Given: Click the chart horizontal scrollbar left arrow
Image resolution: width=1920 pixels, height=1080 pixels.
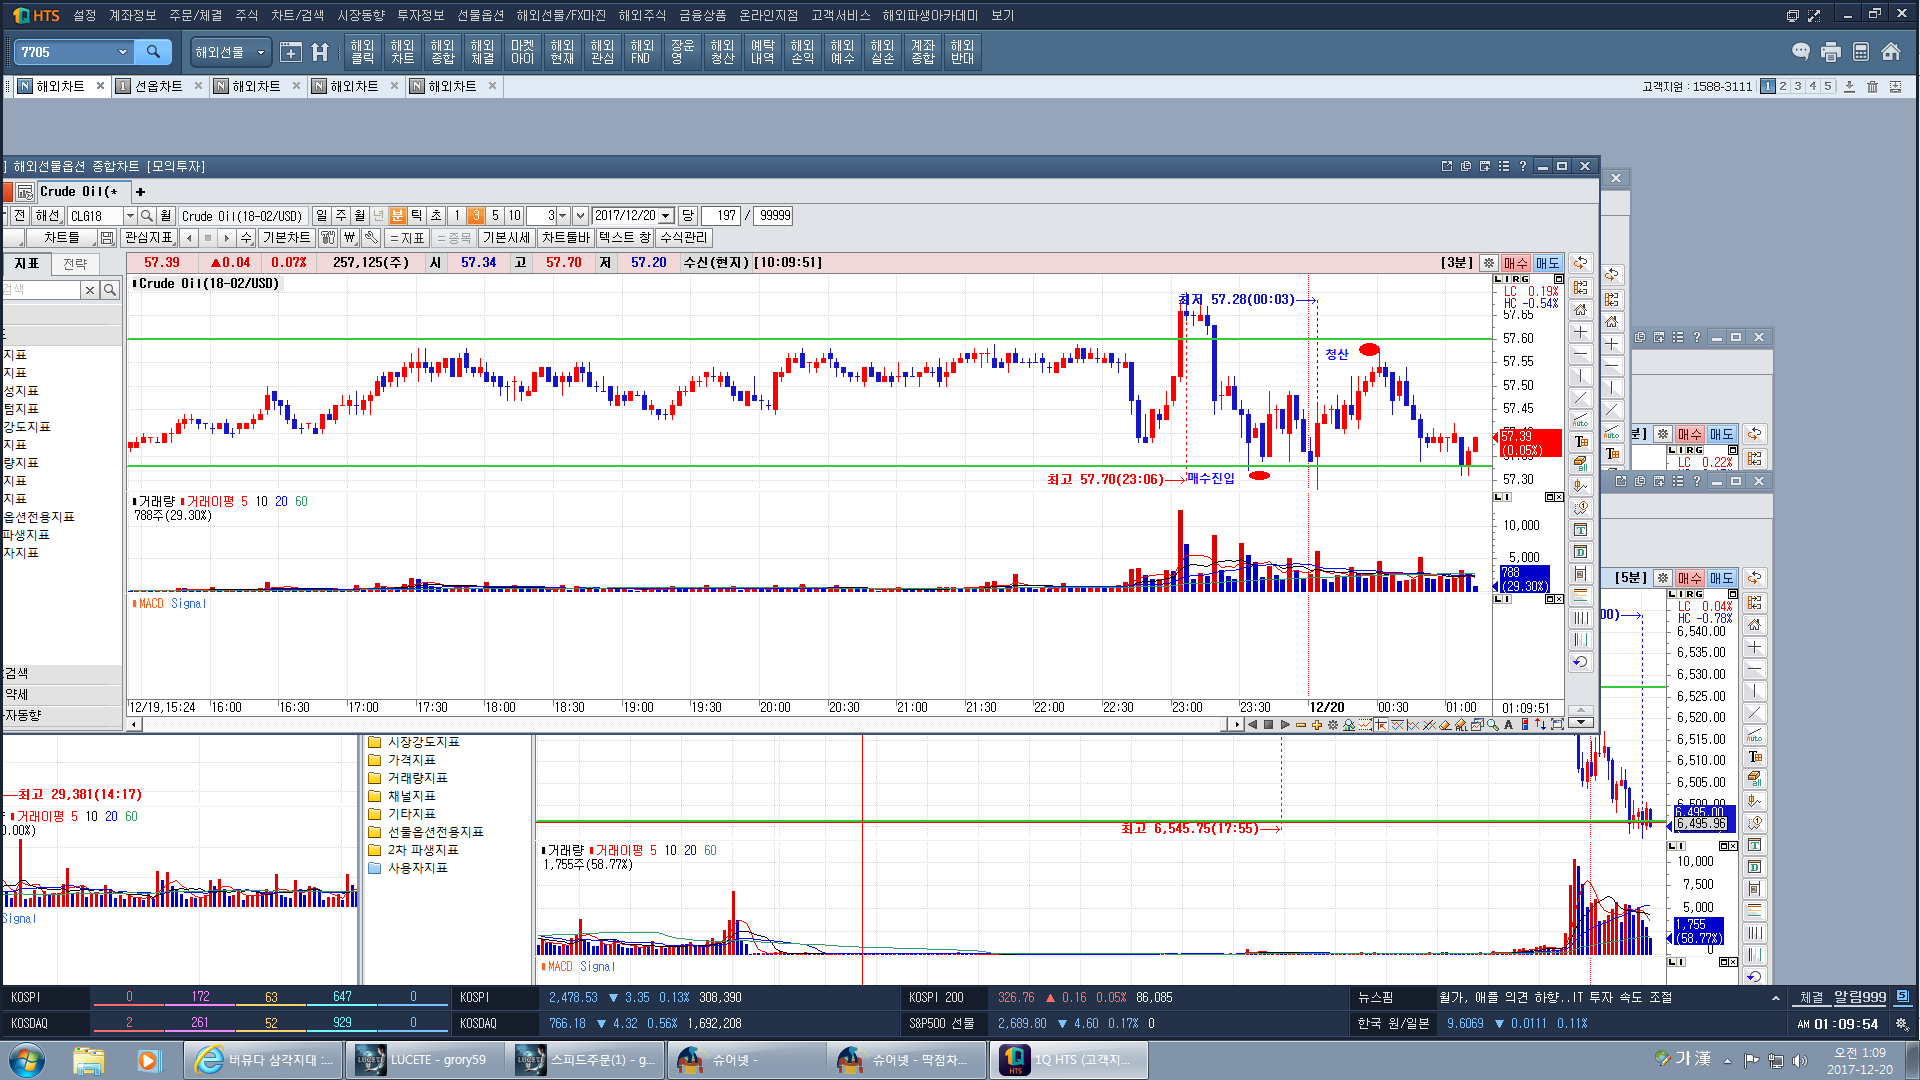Looking at the screenshot, I should [x=134, y=725].
